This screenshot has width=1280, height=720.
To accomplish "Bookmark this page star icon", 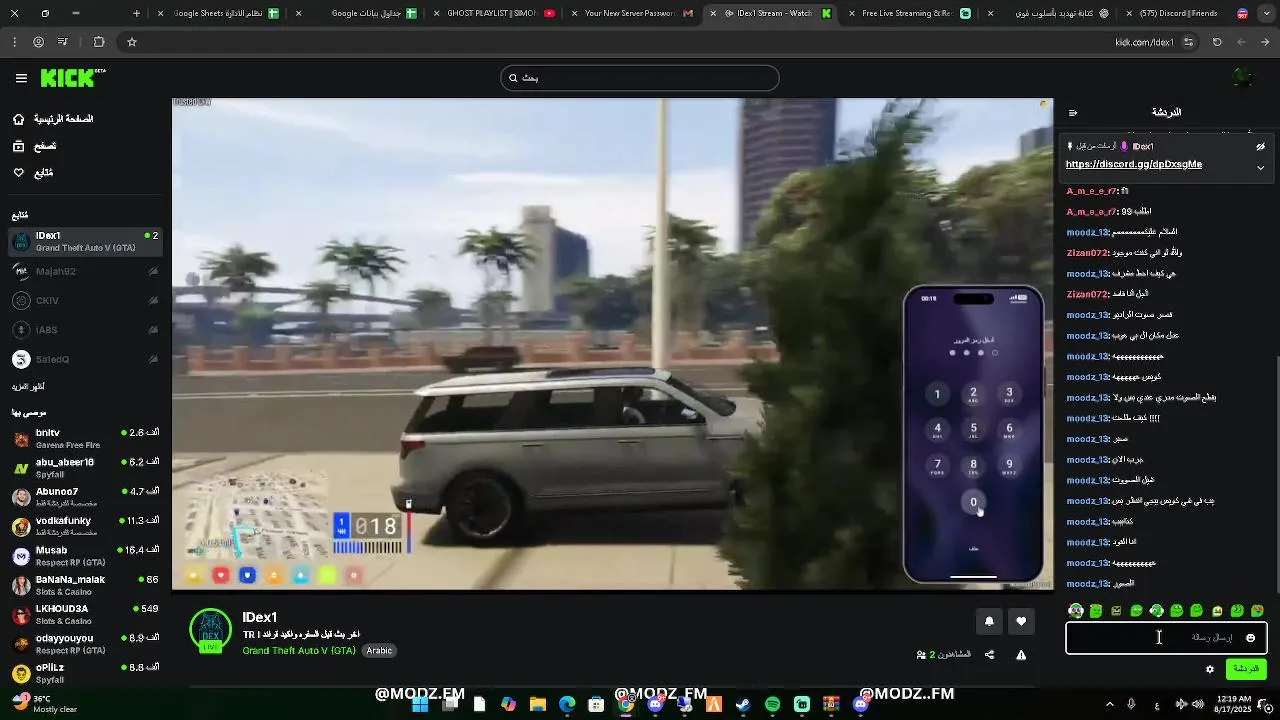I will point(131,42).
